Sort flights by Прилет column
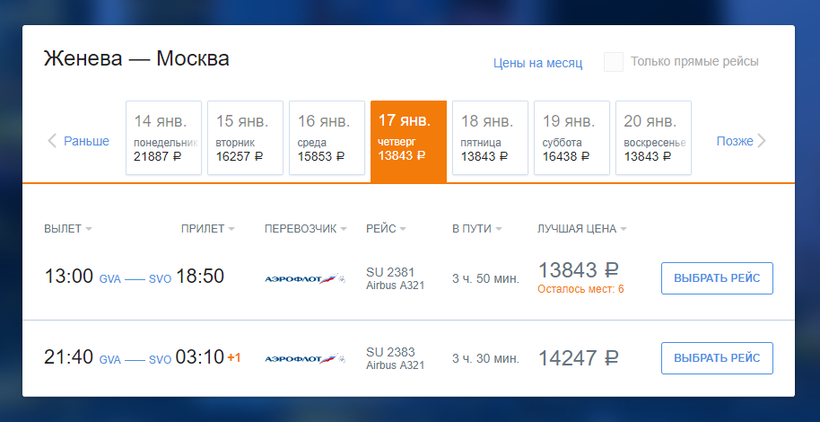820x422 pixels. coord(208,229)
